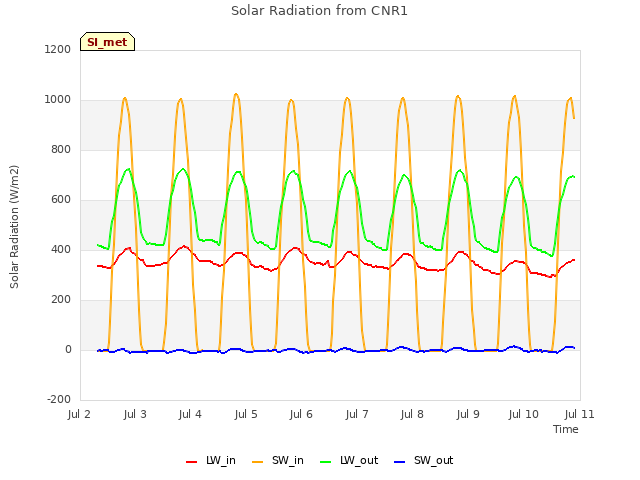Click the Jul 9 x-axis tick label
The width and height of the screenshot is (640, 480).
pyautogui.click(x=468, y=414)
